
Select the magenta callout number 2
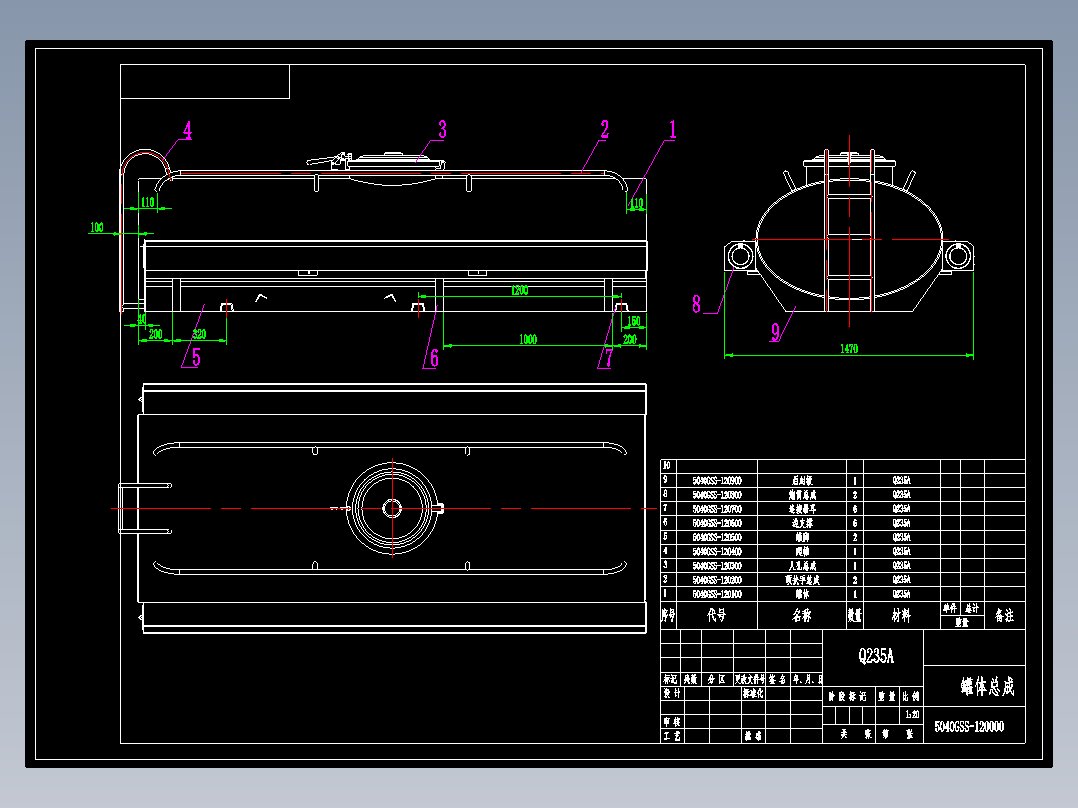pos(604,129)
